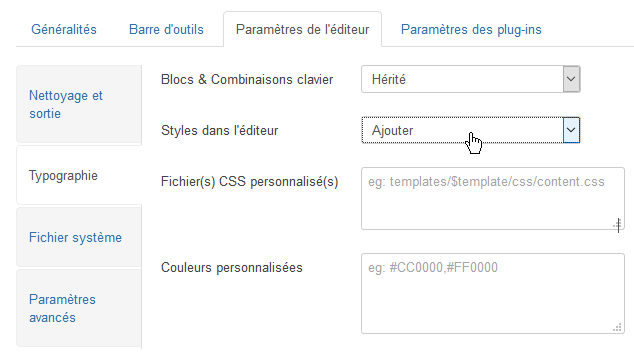Viewport: 634px width, 364px height.
Task: Click the arrow of the Hérité dropdown
Action: pos(571,79)
